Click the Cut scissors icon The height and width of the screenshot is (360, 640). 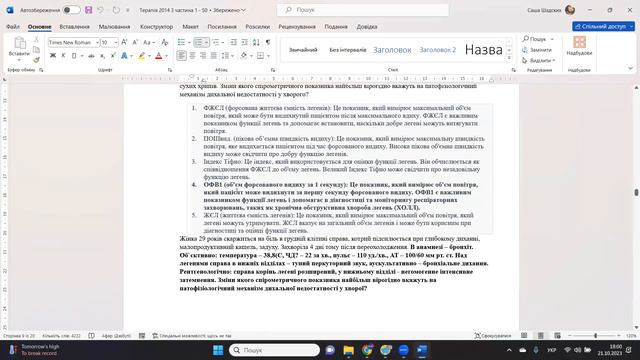(36, 40)
